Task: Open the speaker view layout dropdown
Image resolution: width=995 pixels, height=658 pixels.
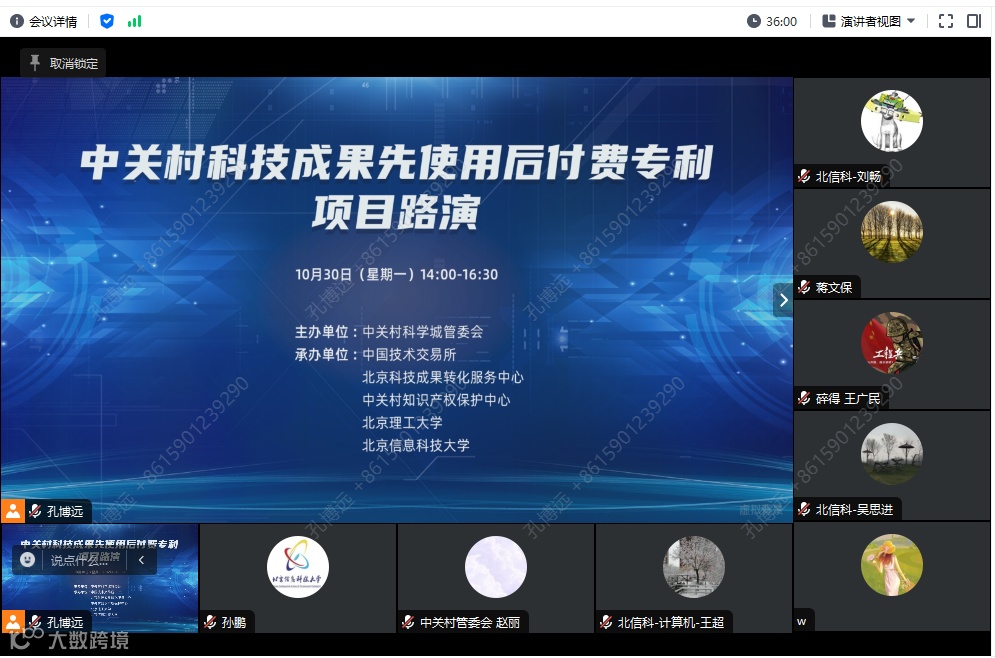Action: coord(869,22)
